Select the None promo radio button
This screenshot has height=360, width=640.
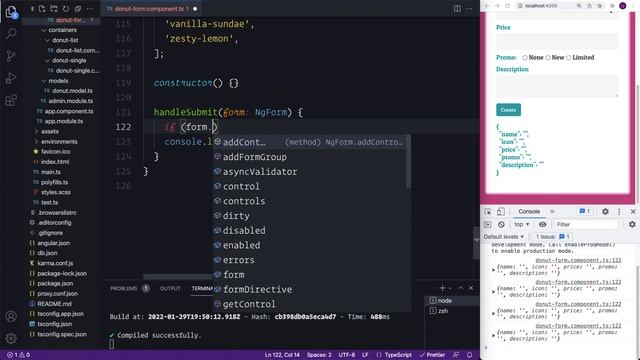pyautogui.click(x=524, y=58)
